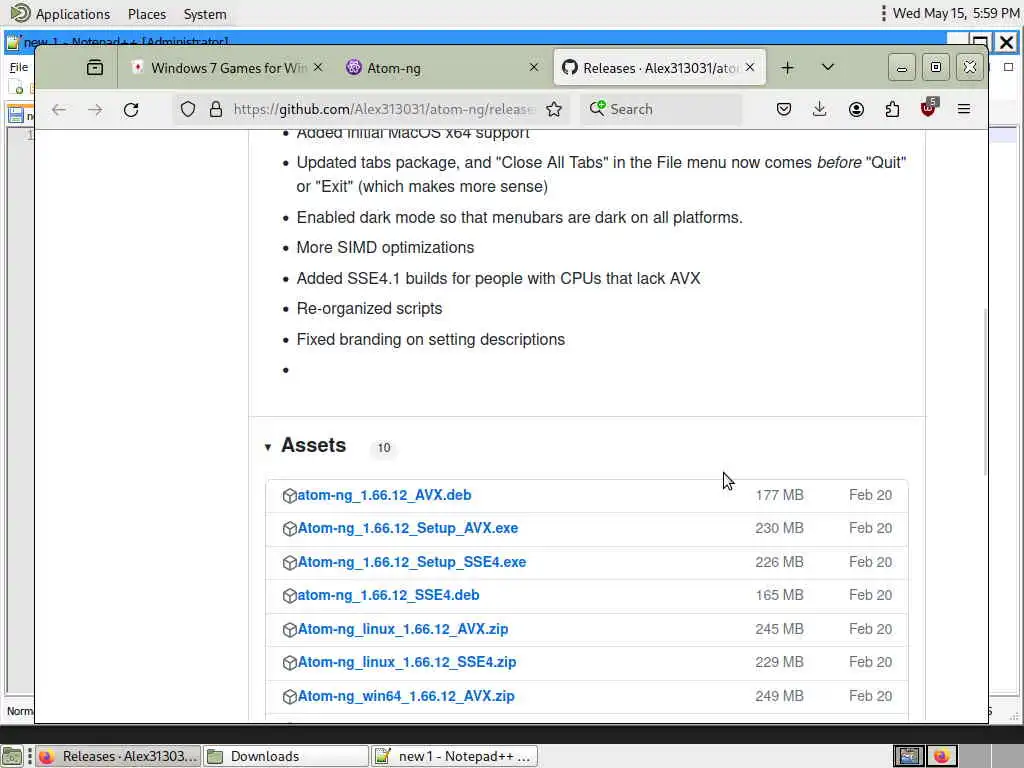
Task: Close the Releases GitHub tab
Action: [750, 67]
